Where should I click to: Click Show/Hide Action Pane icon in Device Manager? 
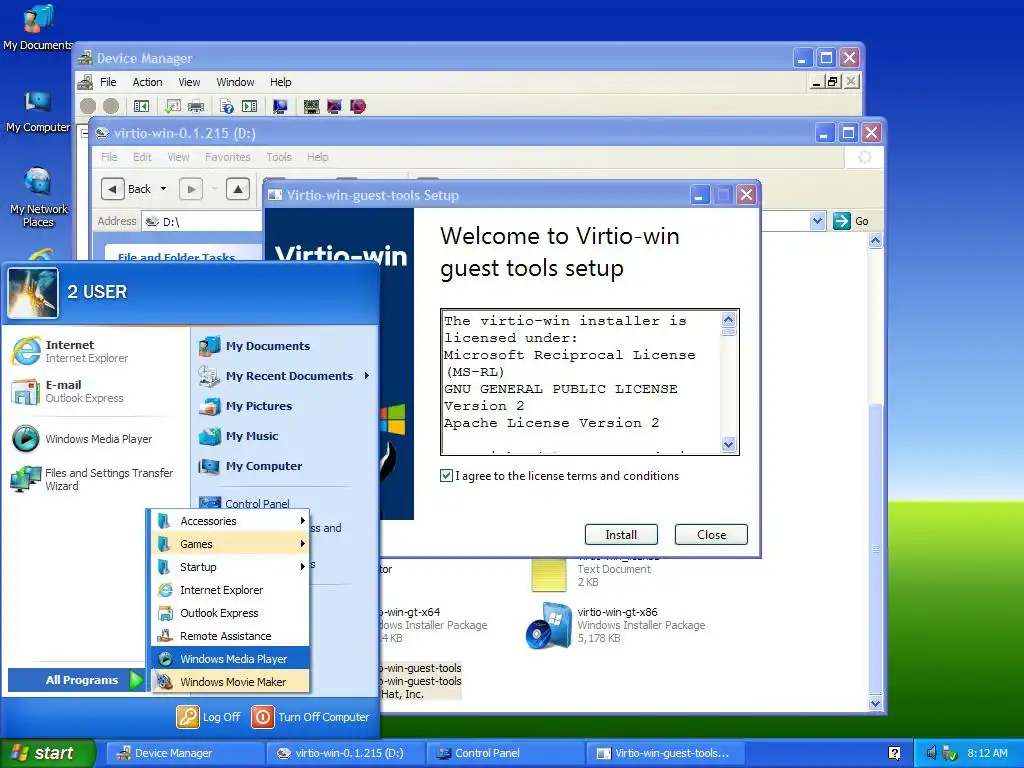249,106
